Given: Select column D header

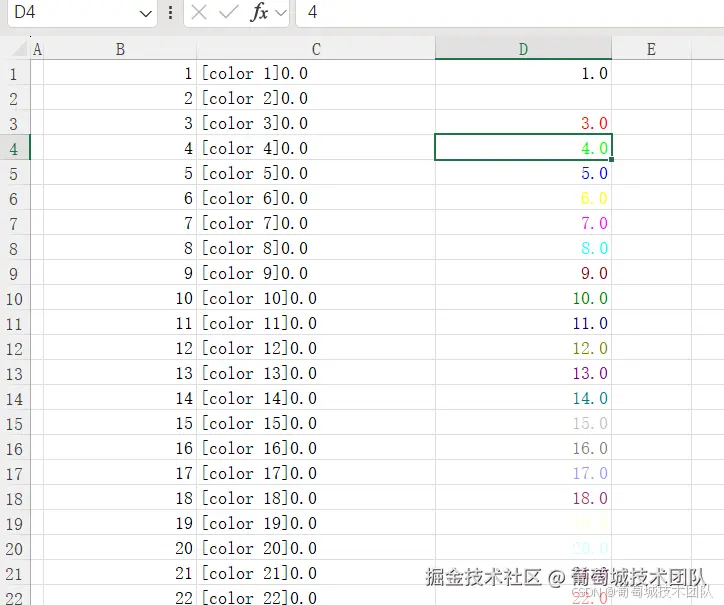Looking at the screenshot, I should coord(523,49).
